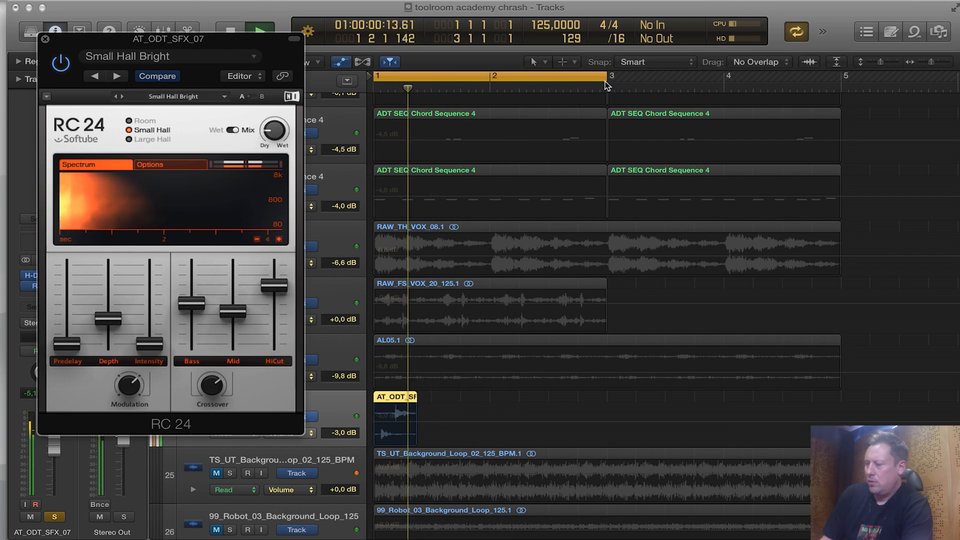Open the left-click pointer tool menu

538,62
